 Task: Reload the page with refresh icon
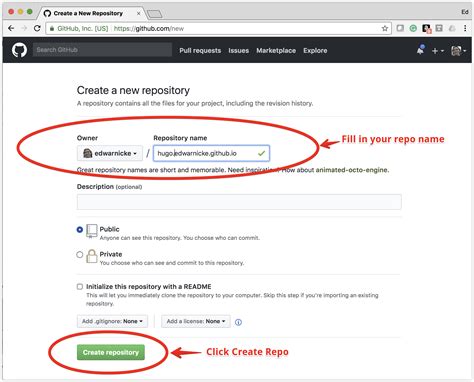[37, 28]
